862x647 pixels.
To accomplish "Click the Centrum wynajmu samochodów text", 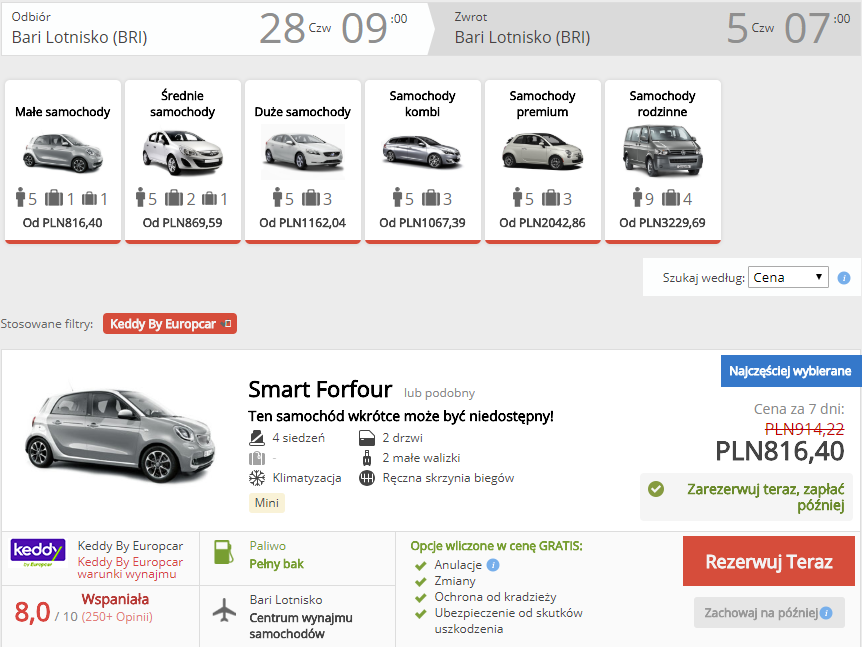I will click(x=301, y=626).
